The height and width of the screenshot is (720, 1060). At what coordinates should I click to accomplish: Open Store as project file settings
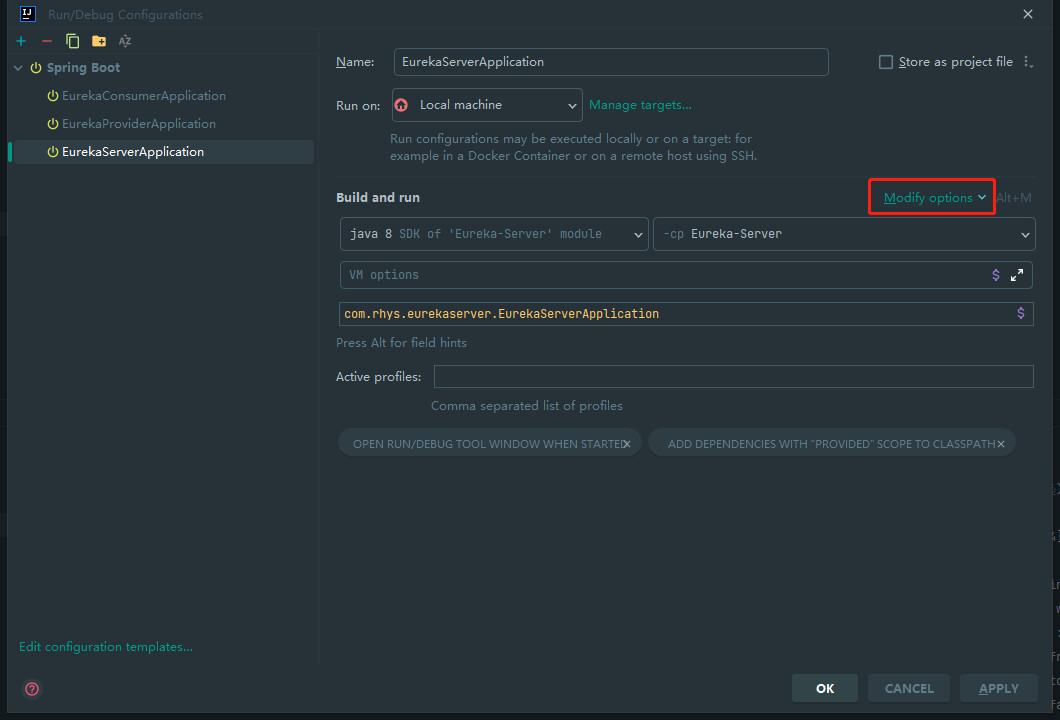[x=1028, y=62]
